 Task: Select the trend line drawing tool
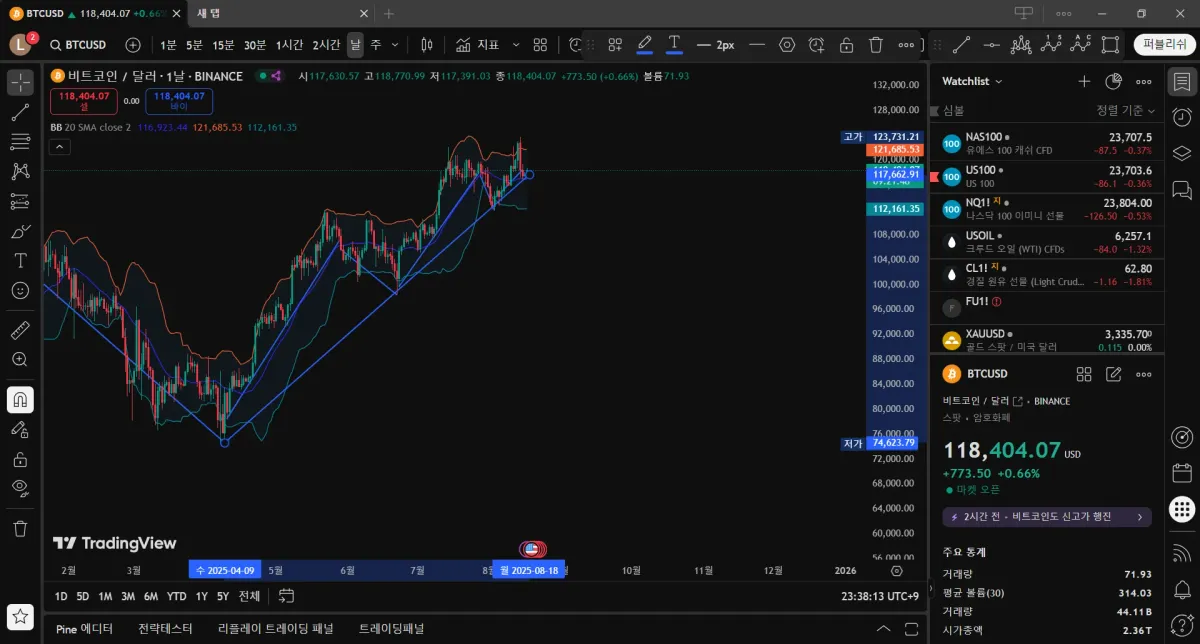point(20,112)
